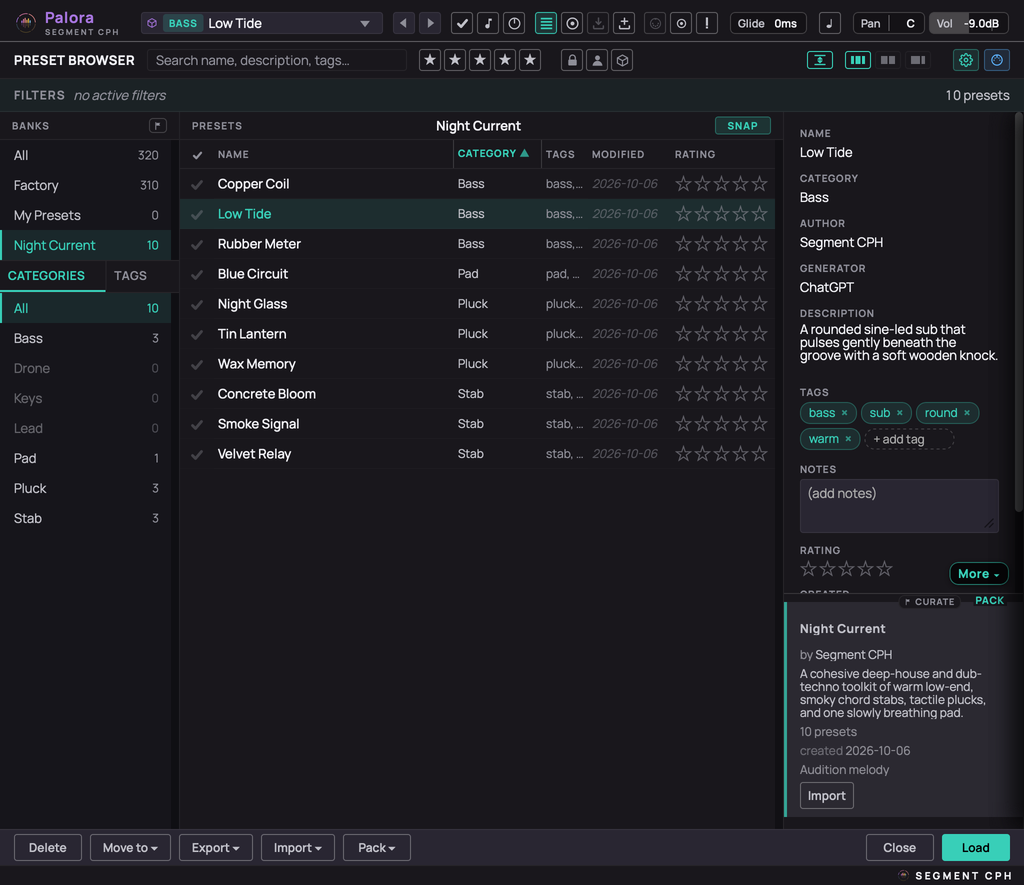Click the target circle icon before exclamation
The image size is (1024, 885).
[x=681, y=24]
